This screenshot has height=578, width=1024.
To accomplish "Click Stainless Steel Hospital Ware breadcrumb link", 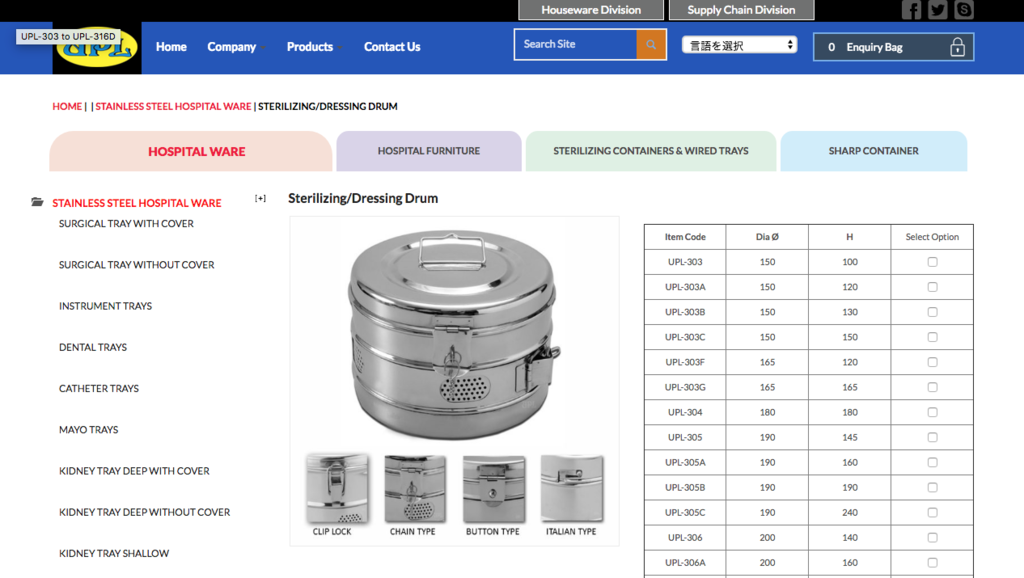I will pos(173,106).
